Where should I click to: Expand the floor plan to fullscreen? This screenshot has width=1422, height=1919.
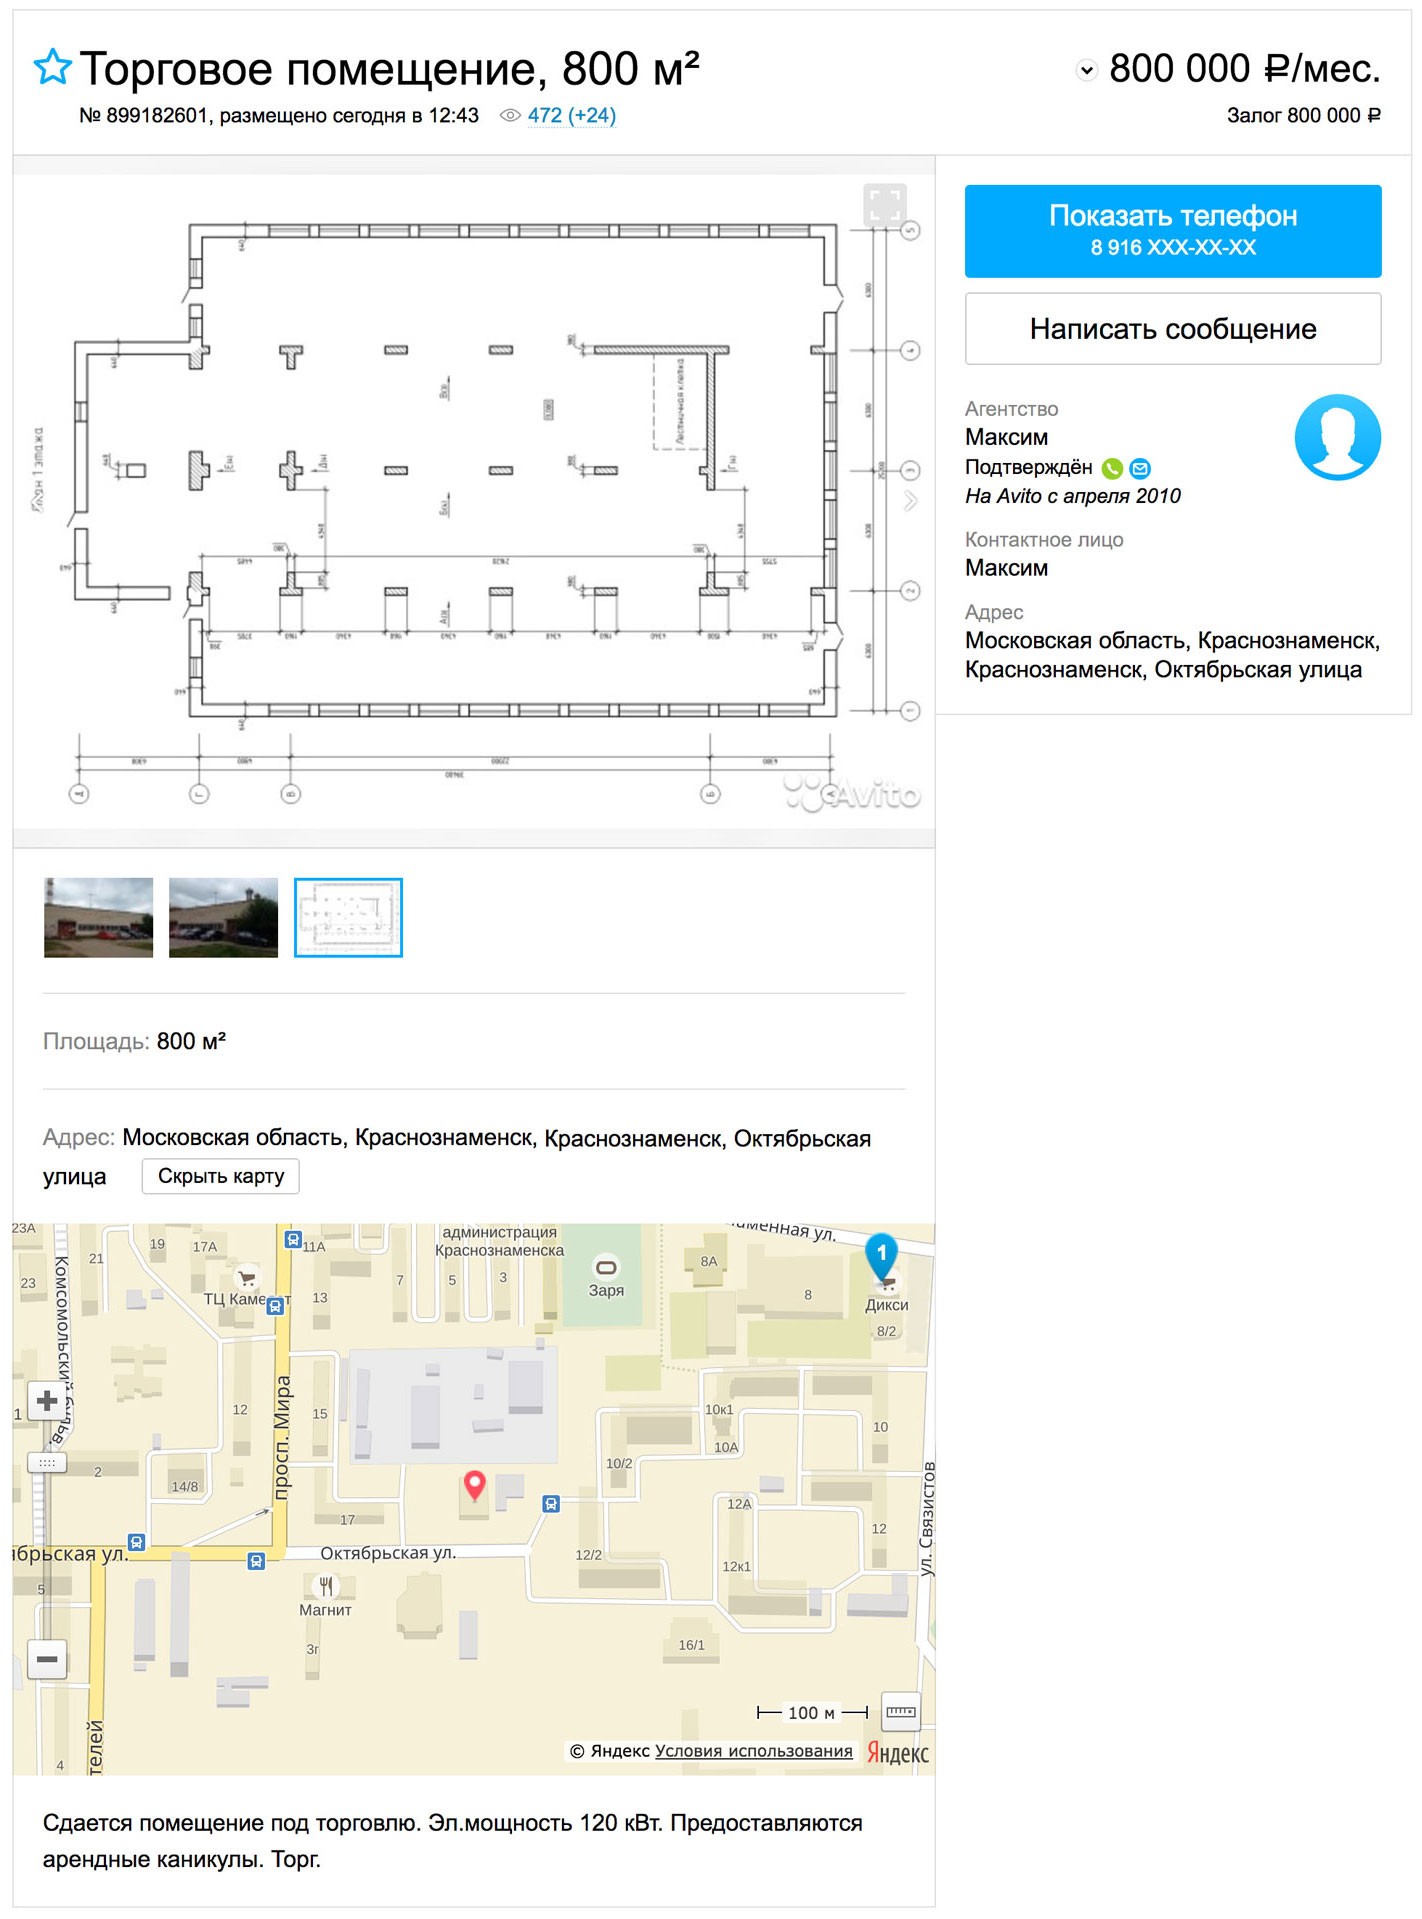pyautogui.click(x=884, y=205)
